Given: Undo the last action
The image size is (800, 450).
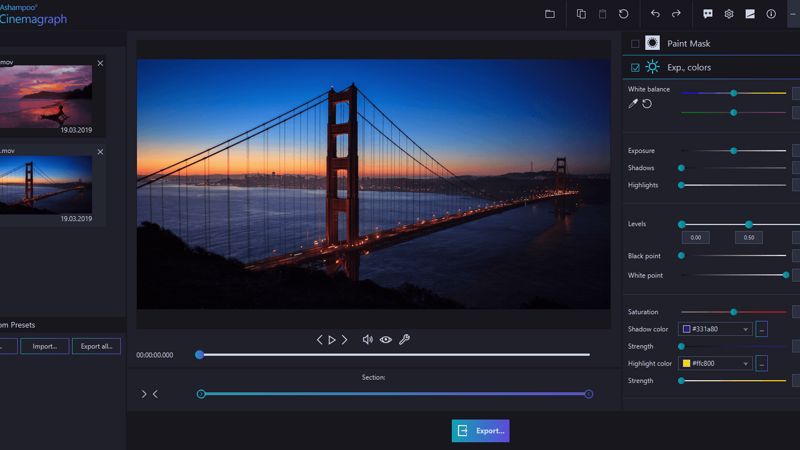Looking at the screenshot, I should 655,14.
